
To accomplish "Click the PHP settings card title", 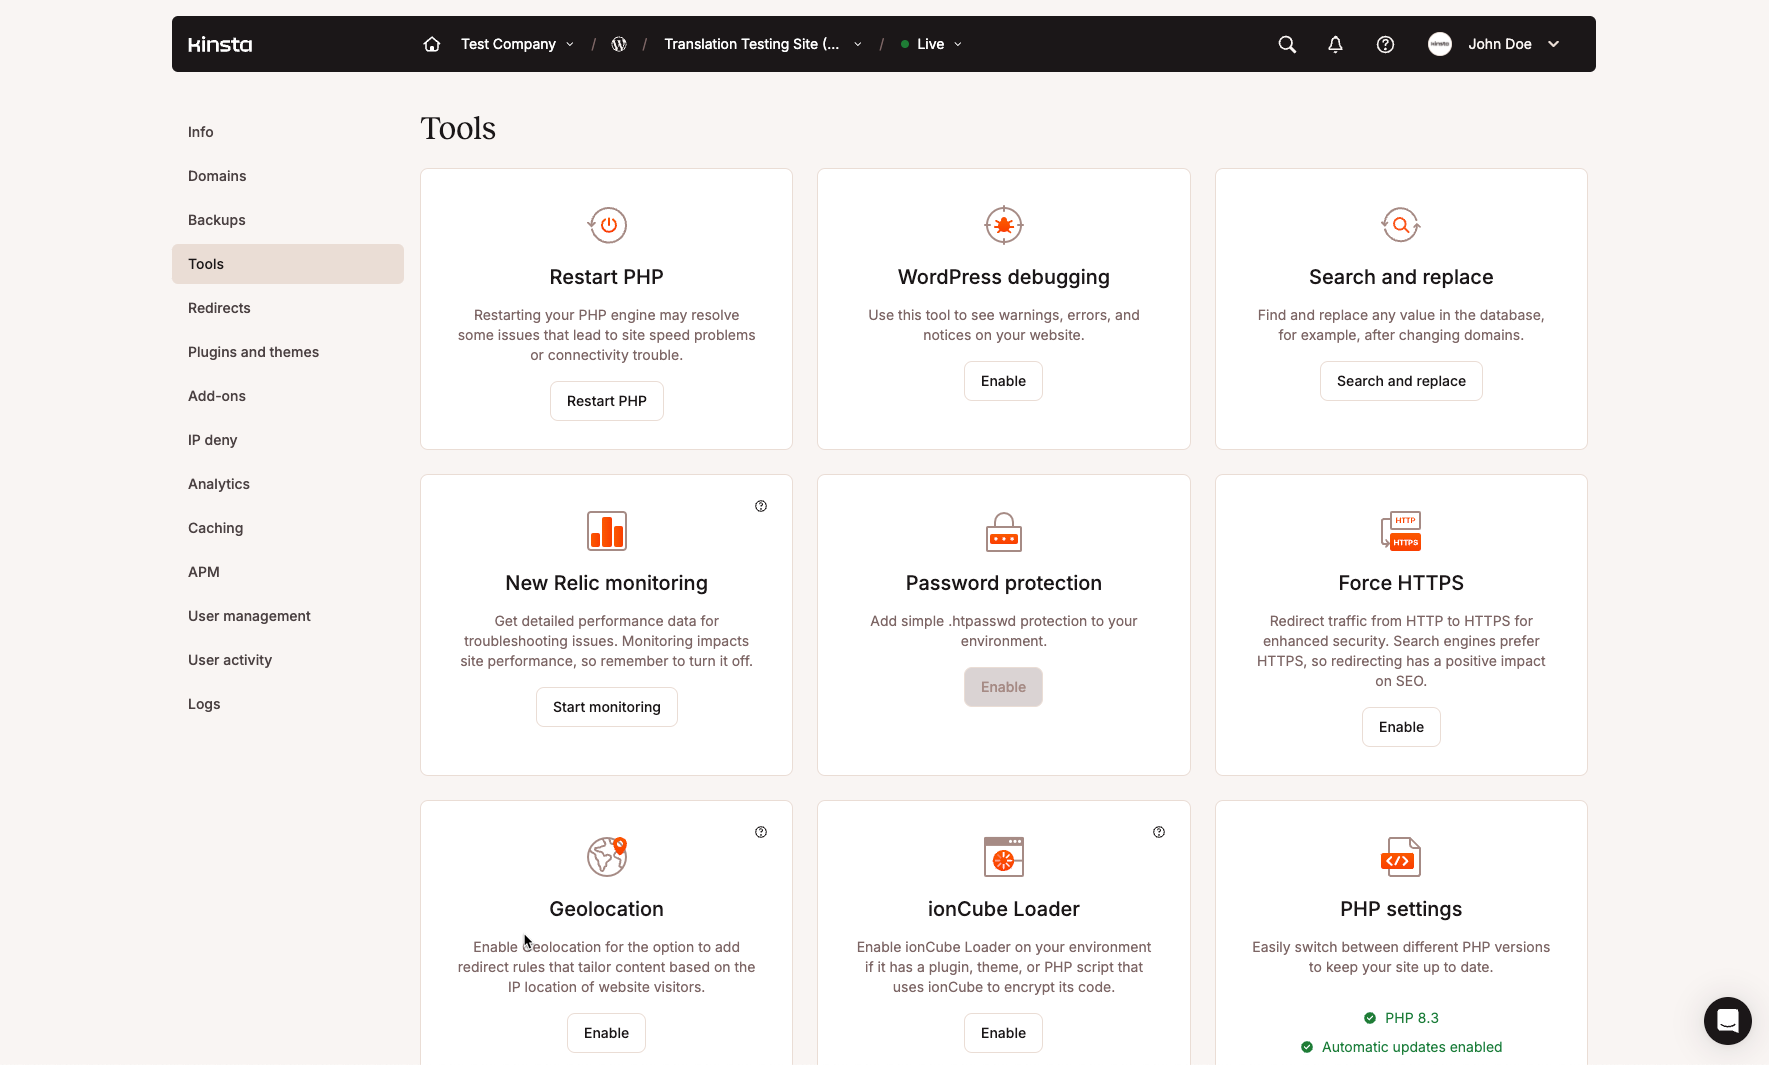I will pos(1401,909).
